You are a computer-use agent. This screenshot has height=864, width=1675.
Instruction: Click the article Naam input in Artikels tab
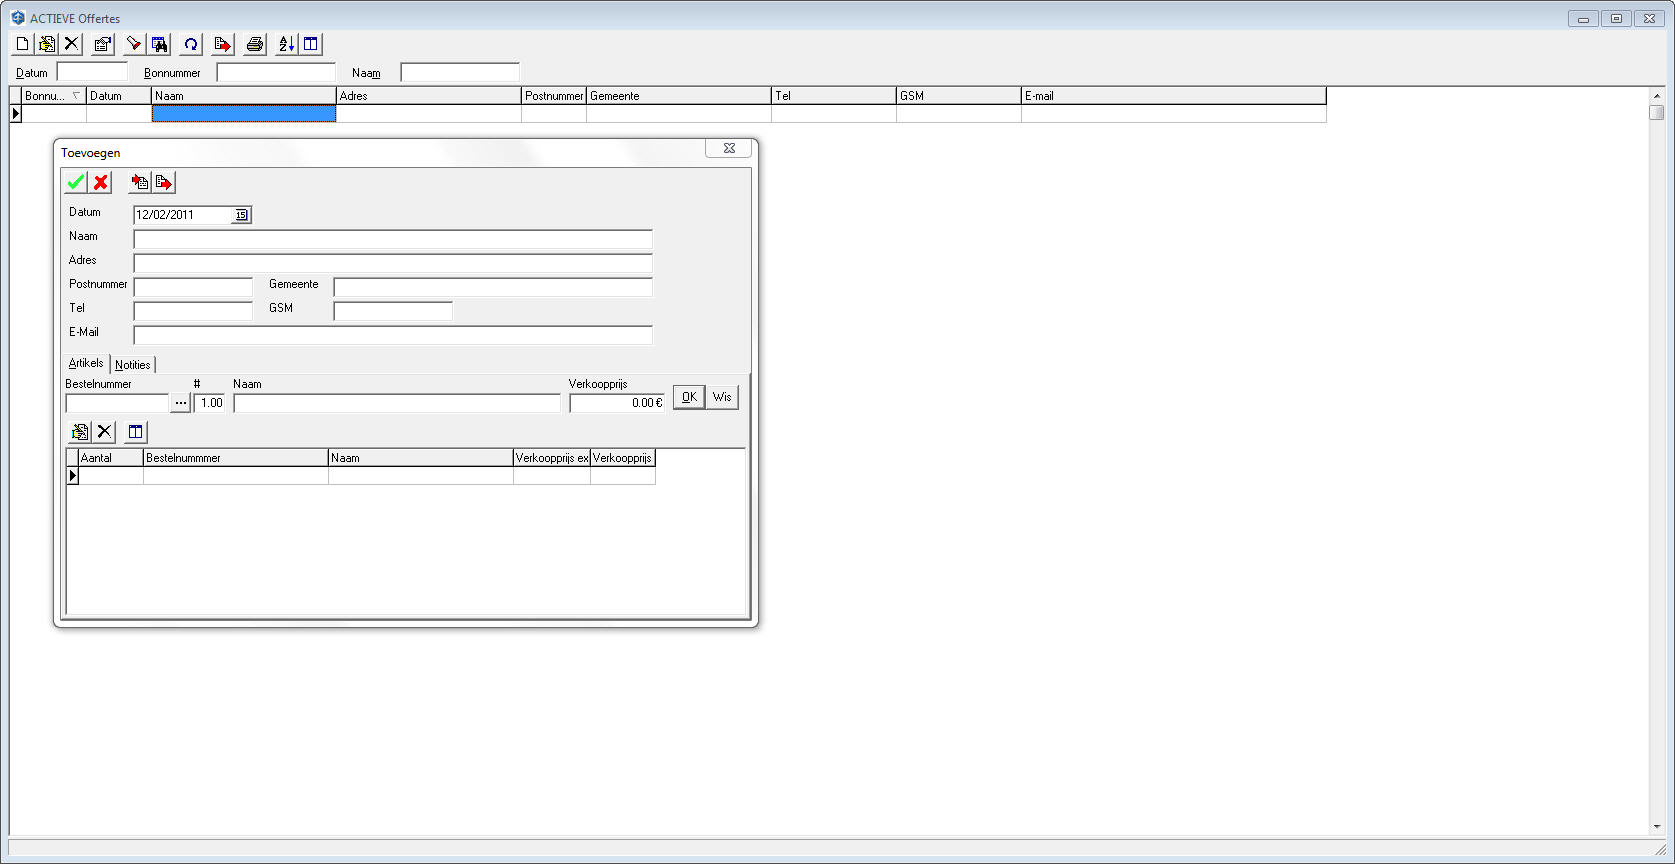tap(397, 403)
